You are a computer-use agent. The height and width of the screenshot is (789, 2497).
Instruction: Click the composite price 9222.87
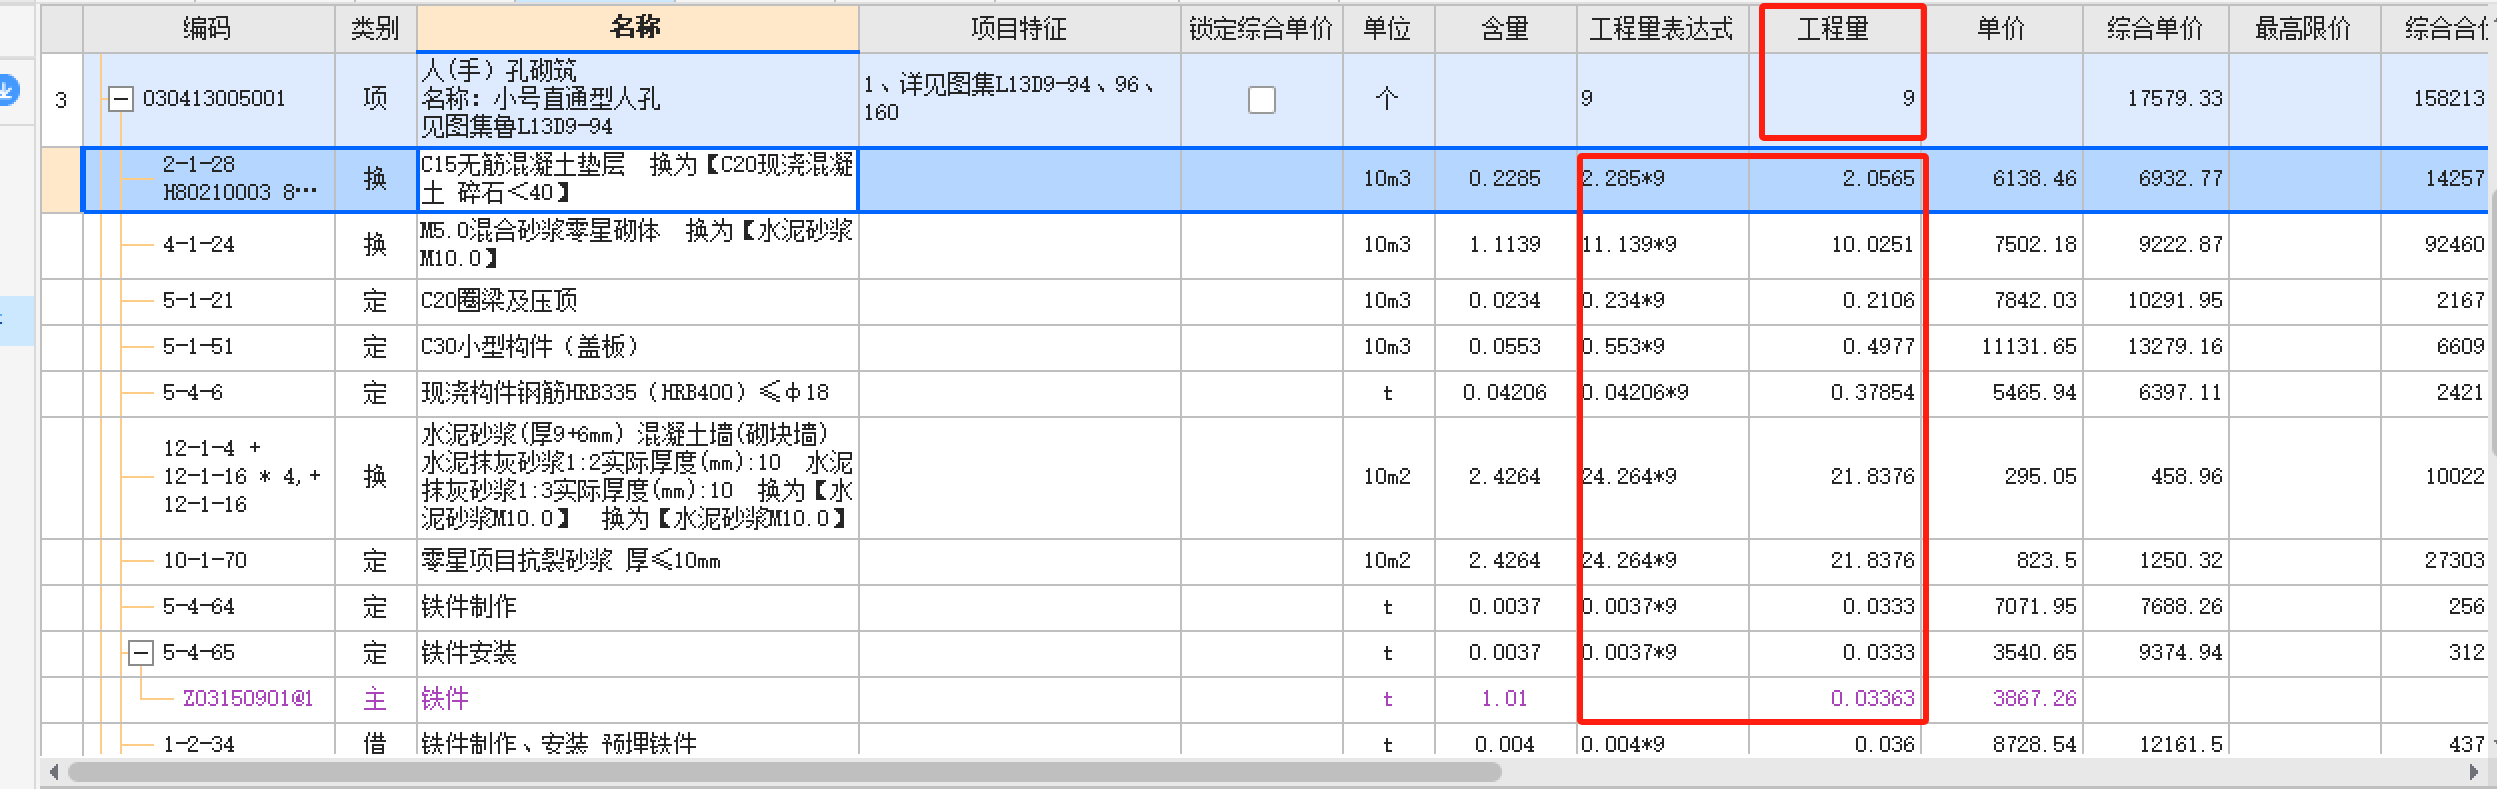(x=2155, y=245)
